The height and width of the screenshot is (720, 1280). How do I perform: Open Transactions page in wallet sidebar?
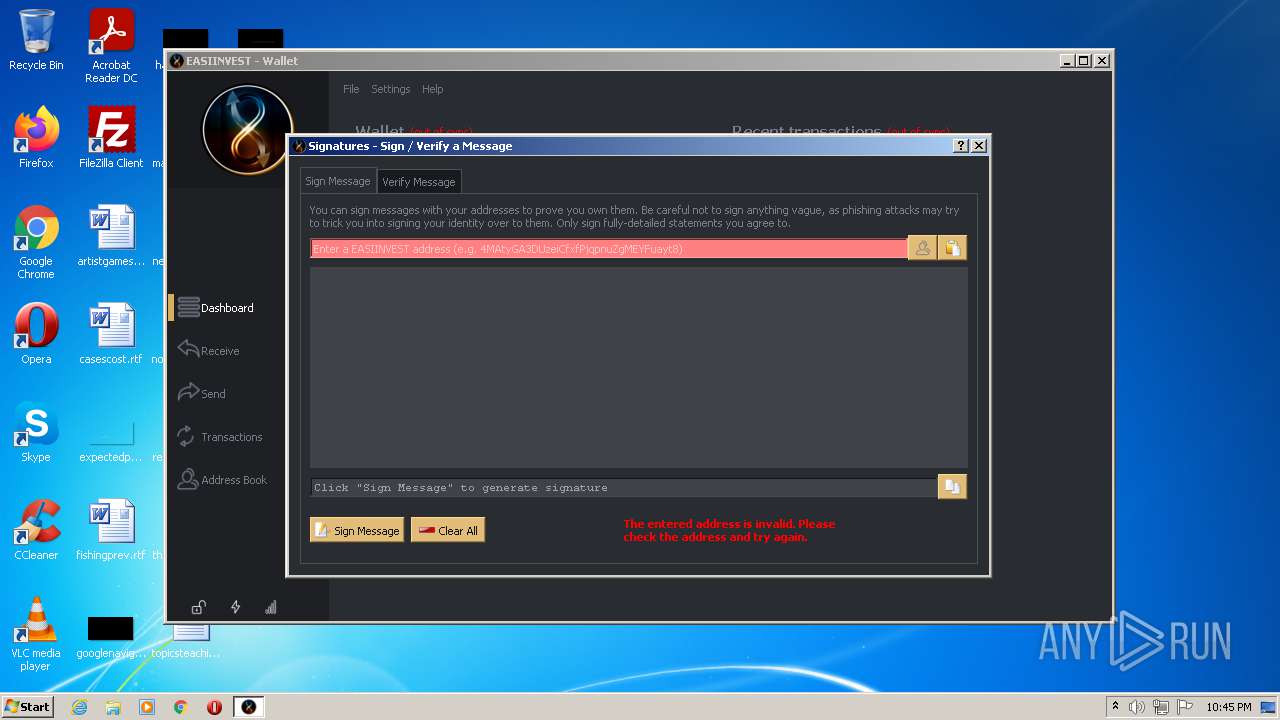(x=220, y=437)
